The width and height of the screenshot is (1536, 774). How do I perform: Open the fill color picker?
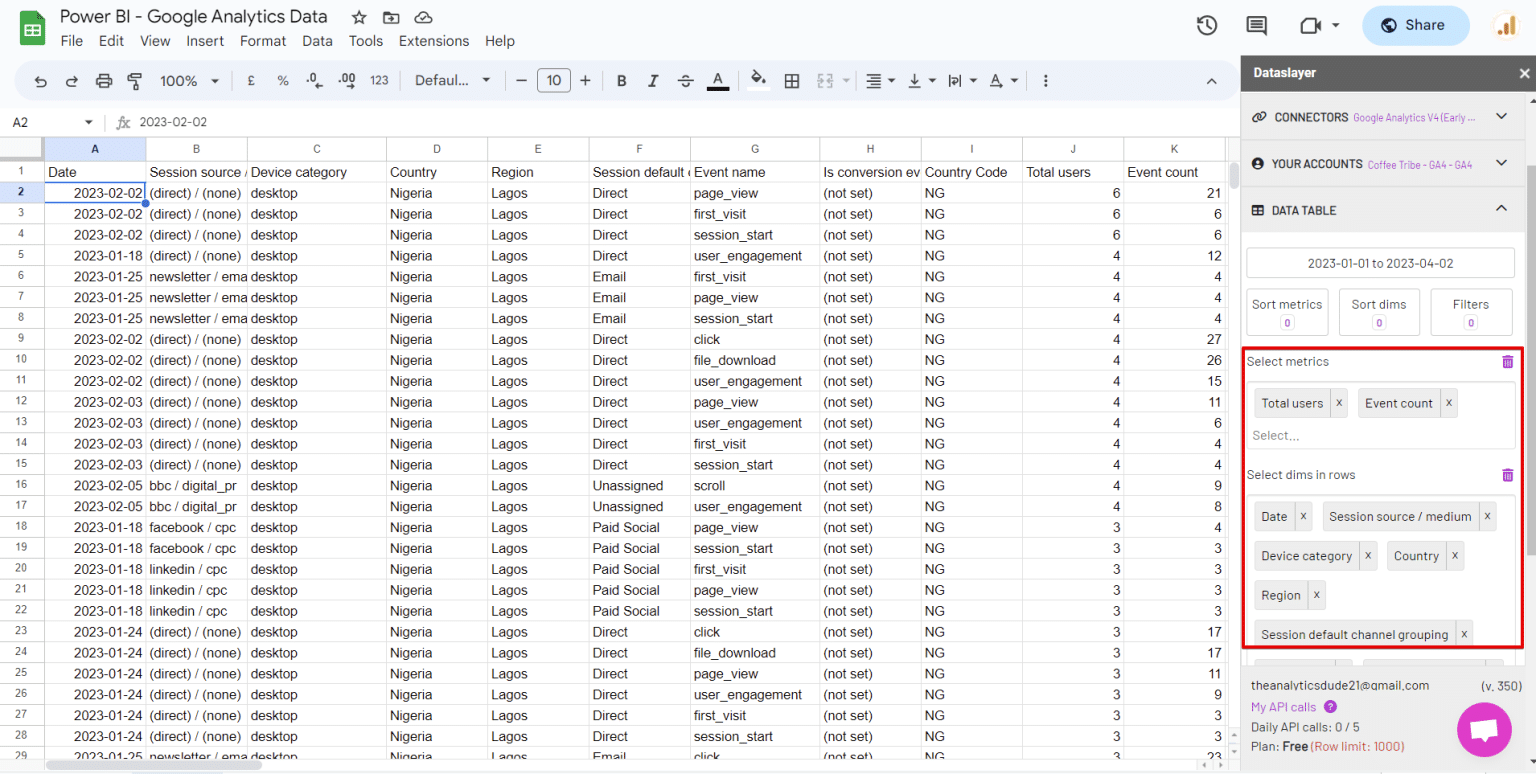(758, 80)
